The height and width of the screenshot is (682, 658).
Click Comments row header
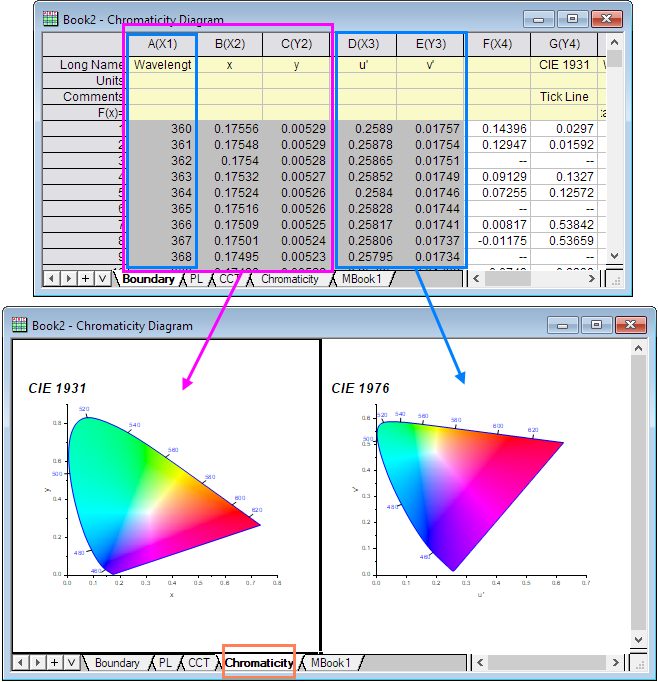click(x=84, y=97)
